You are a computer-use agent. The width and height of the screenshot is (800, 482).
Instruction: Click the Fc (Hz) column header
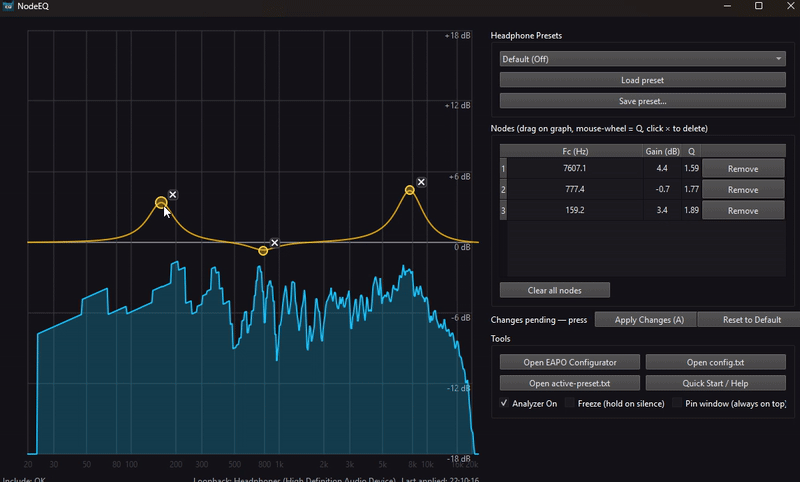coord(574,151)
